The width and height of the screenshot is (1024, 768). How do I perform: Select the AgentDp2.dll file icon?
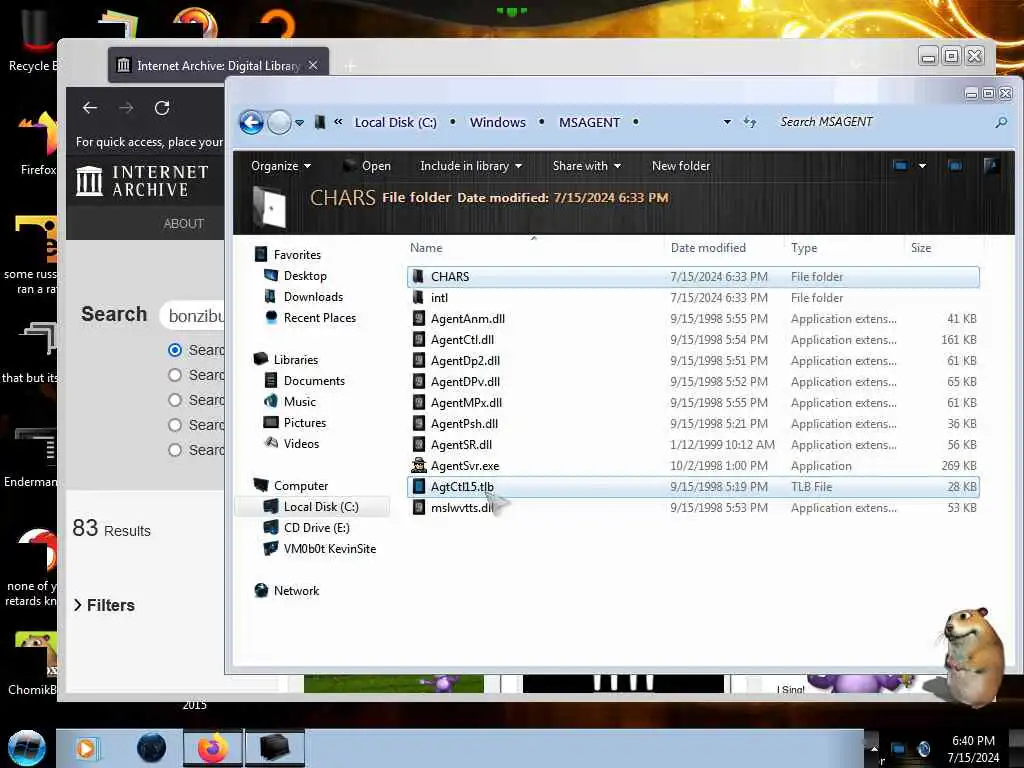tap(419, 360)
